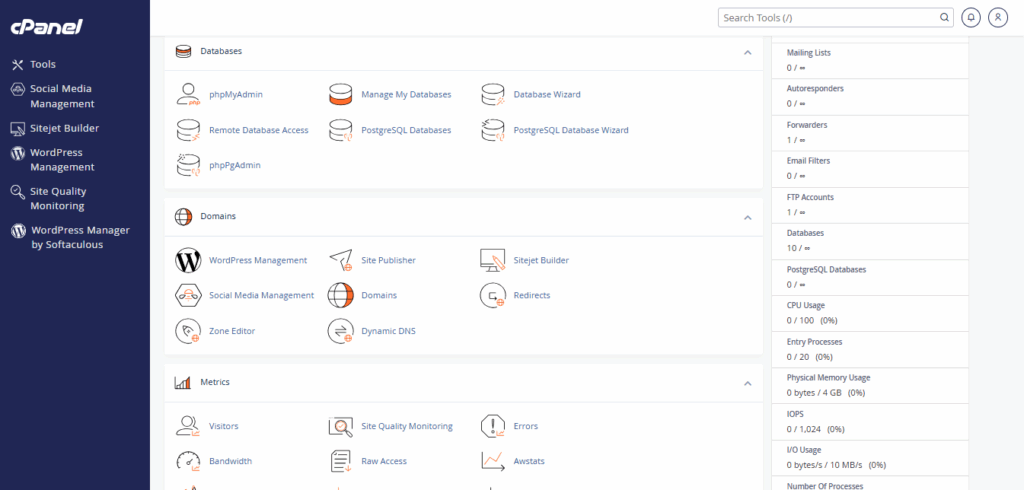Open the Zone Editor icon
The image size is (1024, 490).
click(188, 331)
